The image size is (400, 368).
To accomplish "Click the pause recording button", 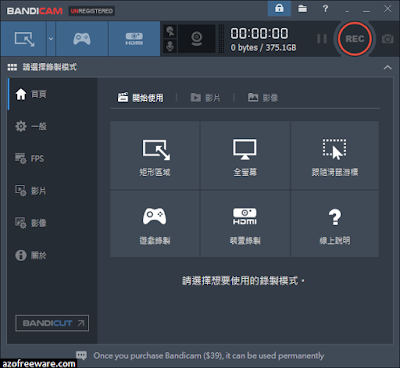I will (322, 39).
